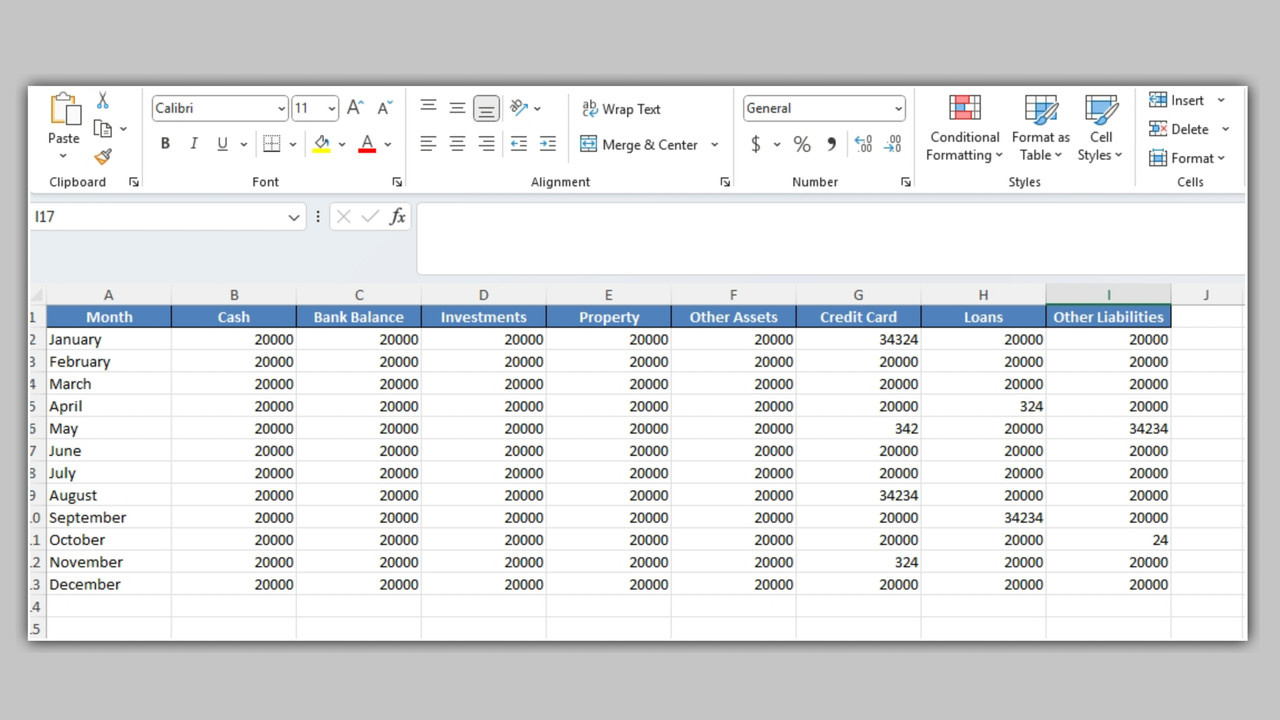Viewport: 1280px width, 720px height.
Task: Apply cell Borders icon
Action: [x=271, y=144]
